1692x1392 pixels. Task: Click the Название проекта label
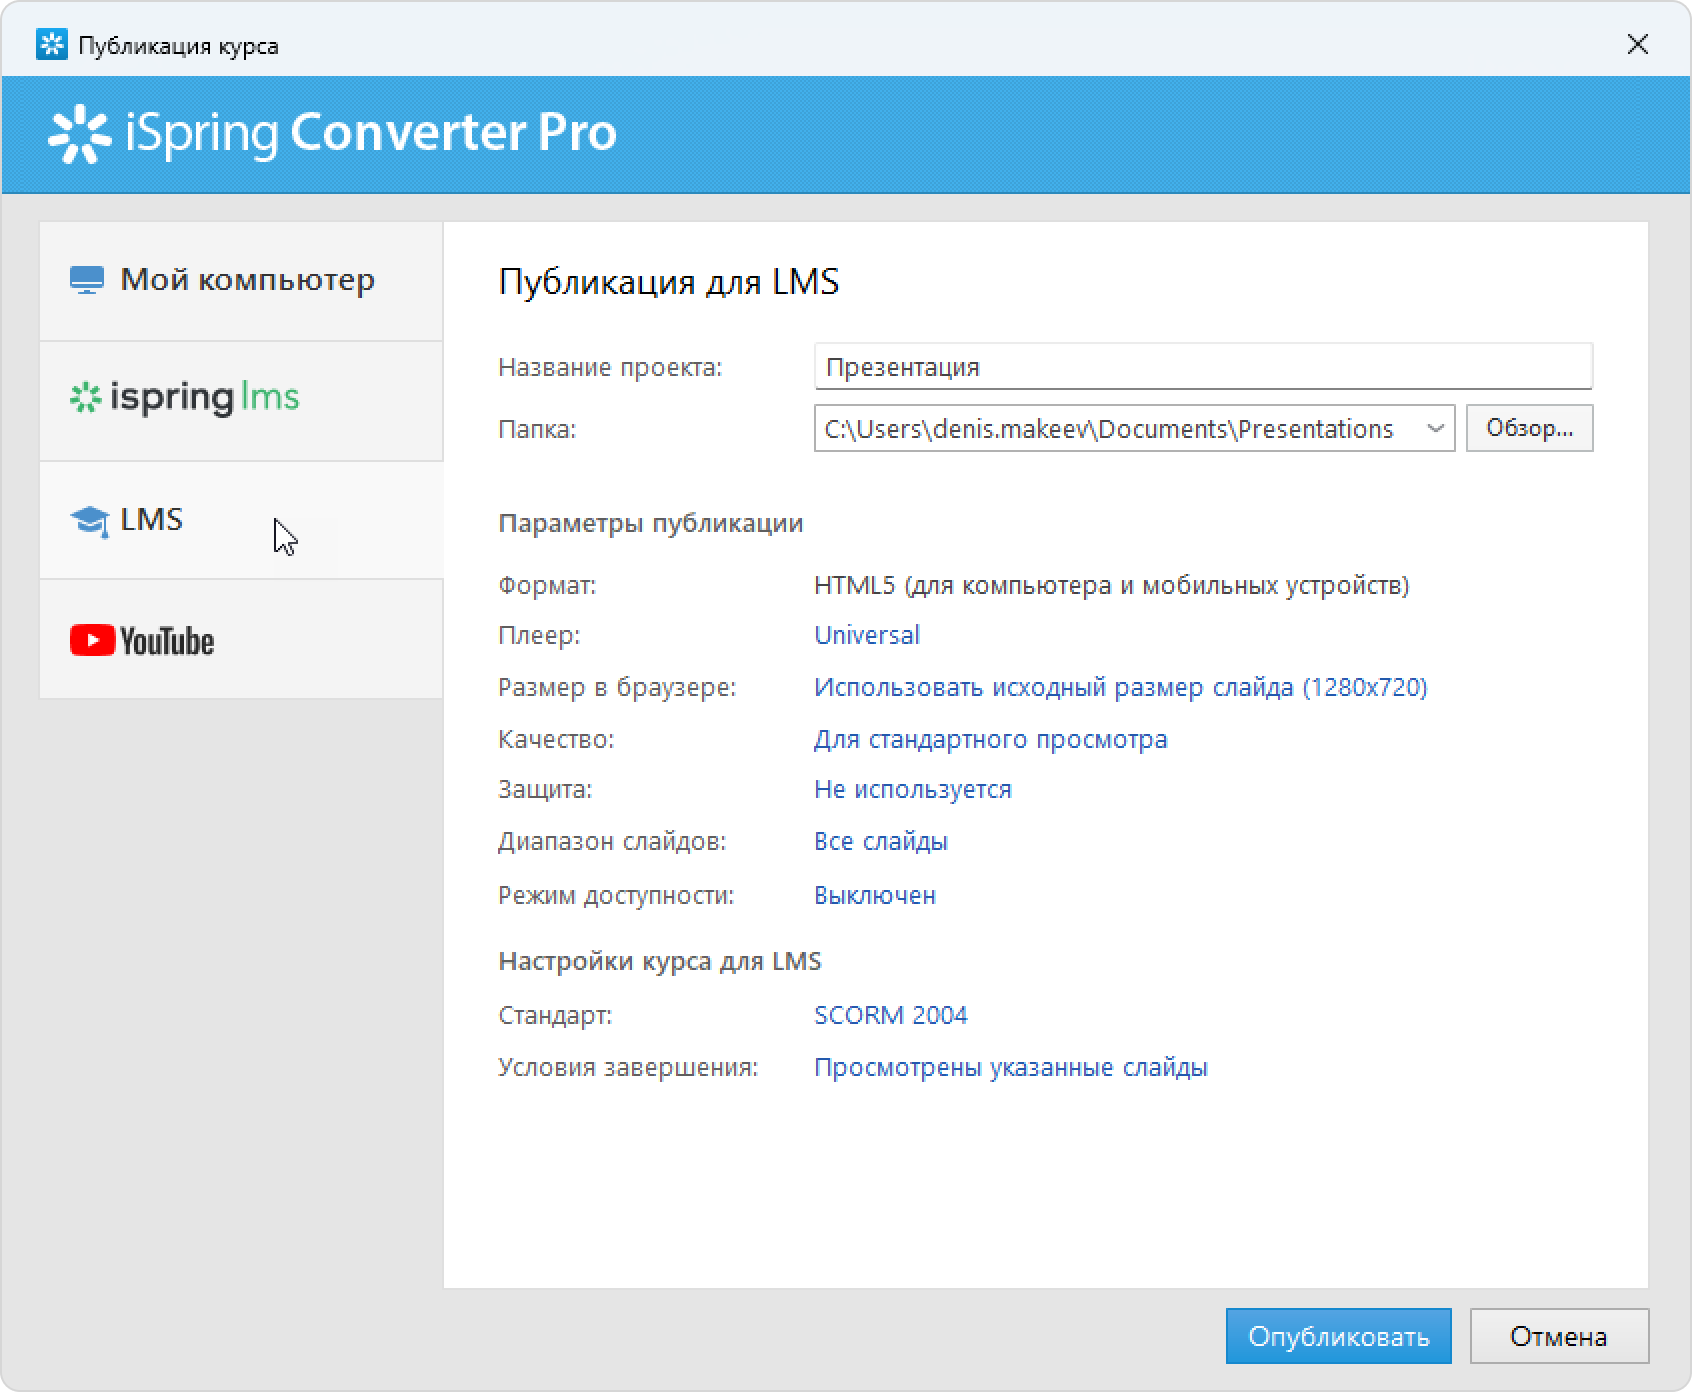coord(610,367)
